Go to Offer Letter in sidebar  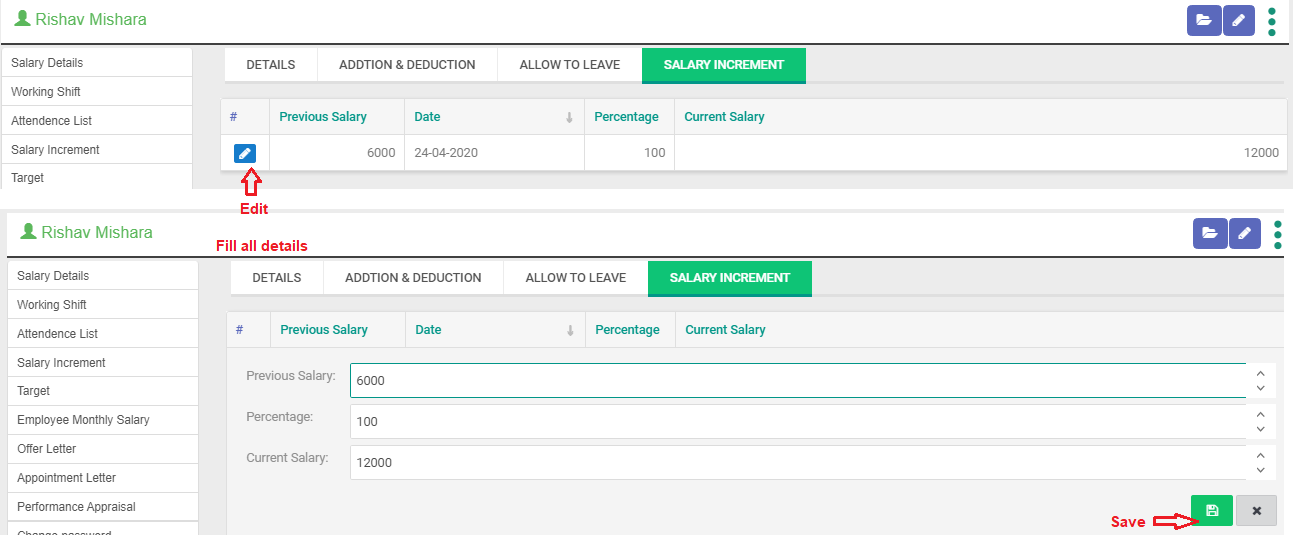coord(46,449)
